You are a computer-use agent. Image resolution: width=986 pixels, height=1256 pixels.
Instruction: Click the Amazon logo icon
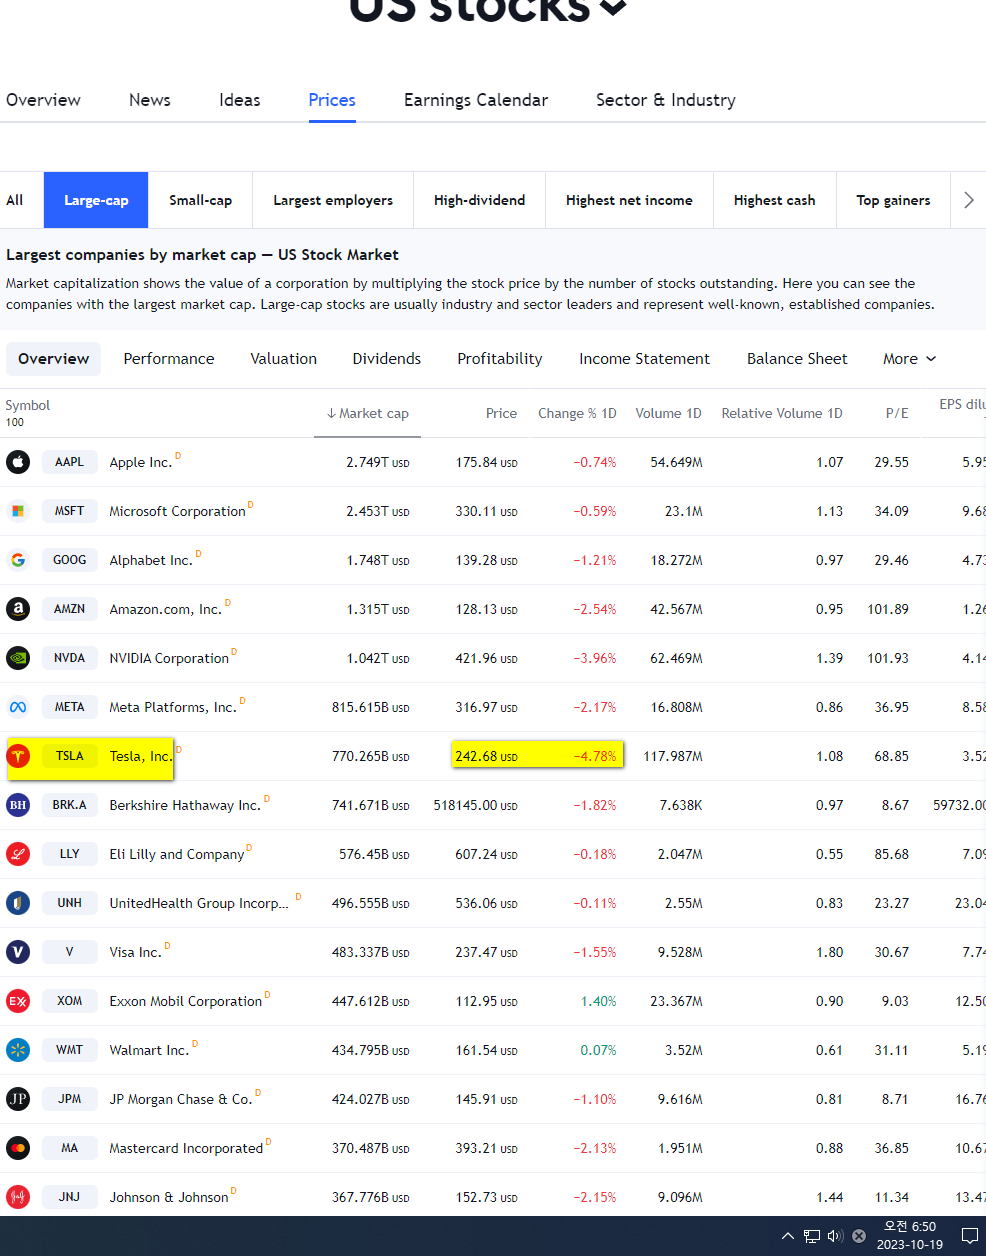pyautogui.click(x=18, y=609)
